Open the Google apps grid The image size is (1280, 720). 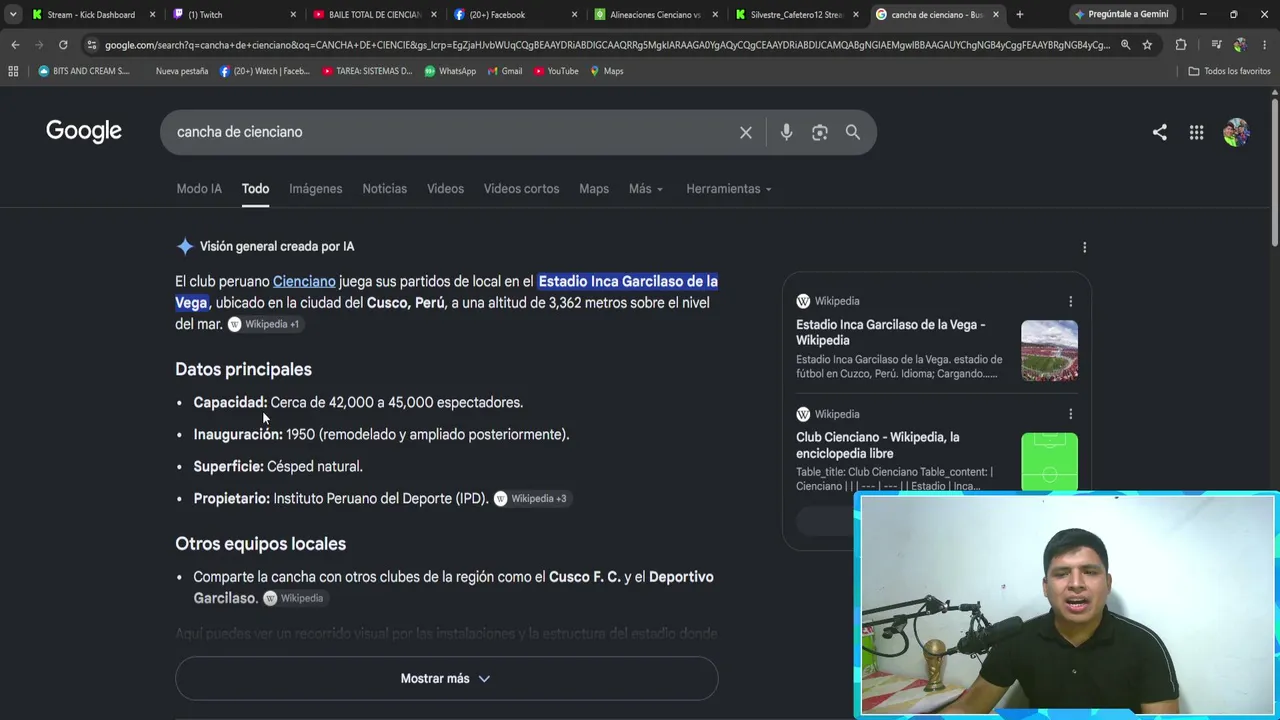pos(1196,132)
